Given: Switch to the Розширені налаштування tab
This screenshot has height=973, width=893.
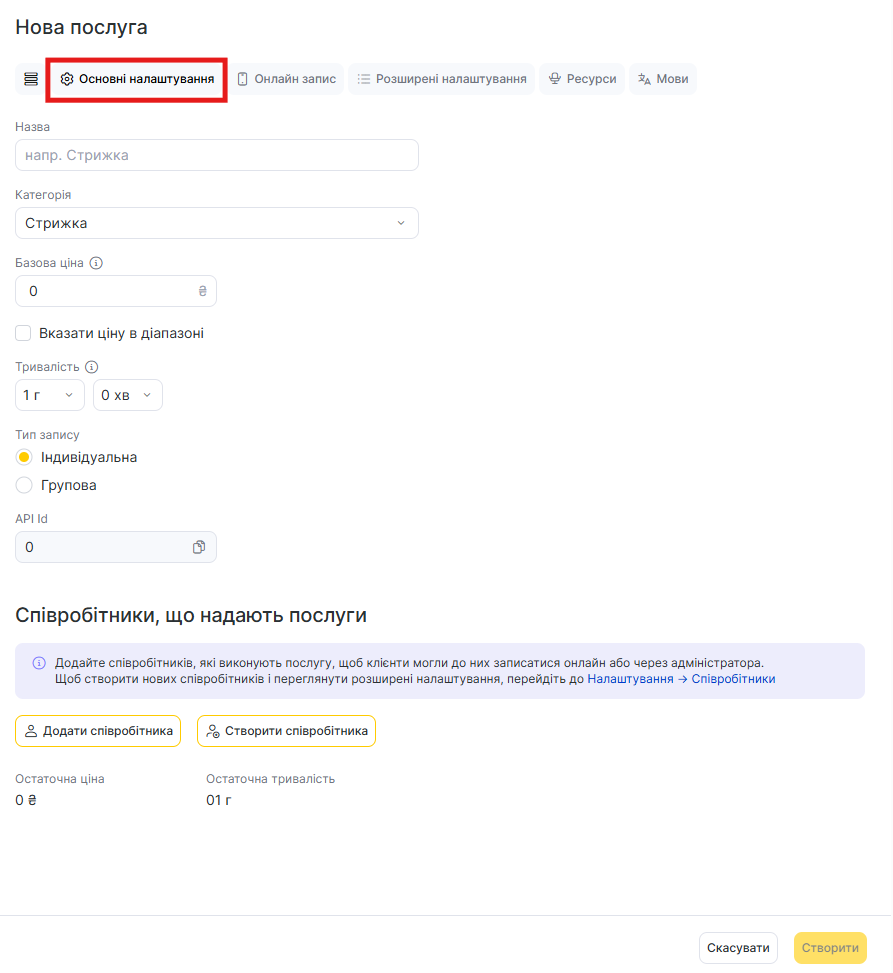Looking at the screenshot, I should tap(441, 79).
